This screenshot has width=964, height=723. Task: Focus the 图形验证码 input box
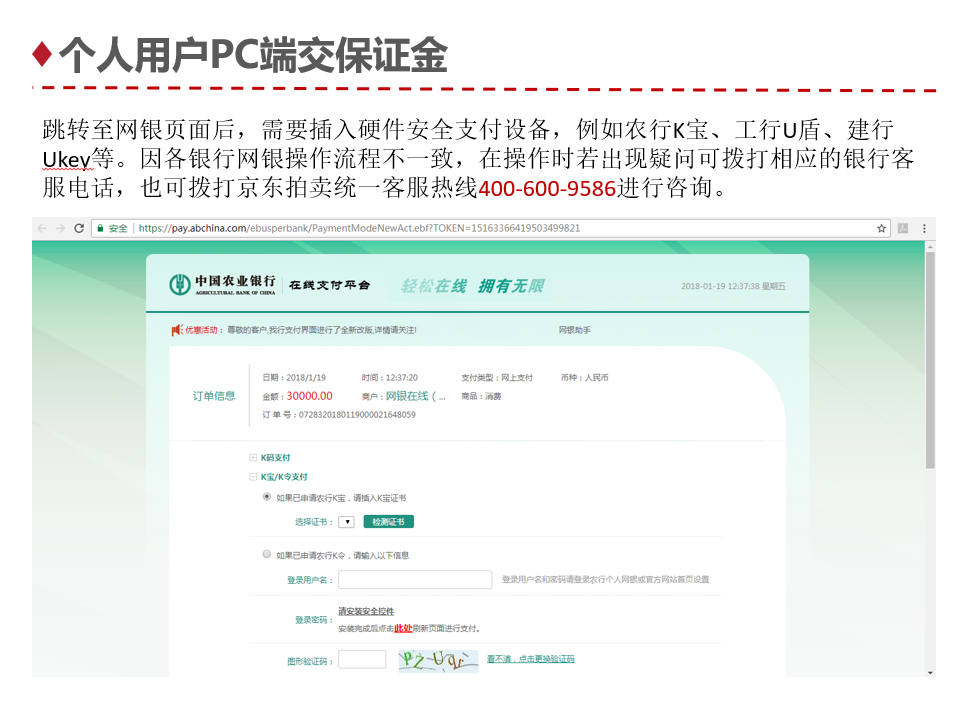[x=362, y=659]
